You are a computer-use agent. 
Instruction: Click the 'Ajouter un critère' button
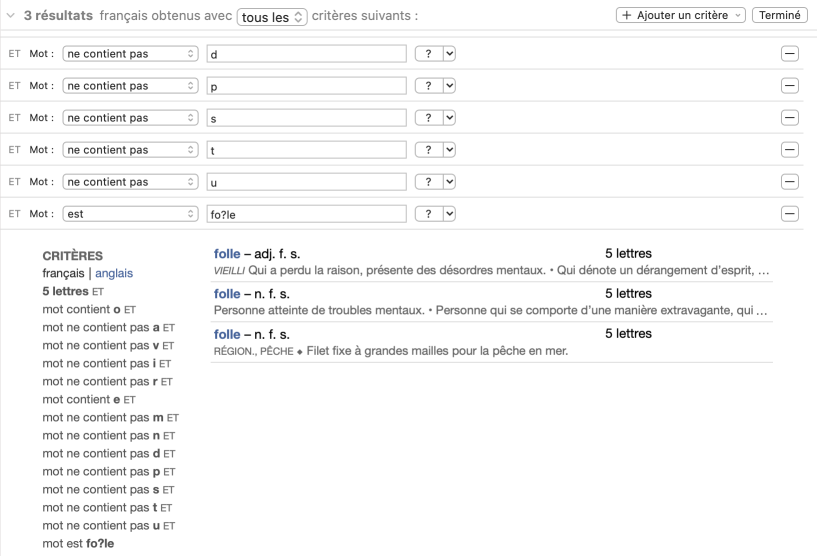[x=681, y=16]
